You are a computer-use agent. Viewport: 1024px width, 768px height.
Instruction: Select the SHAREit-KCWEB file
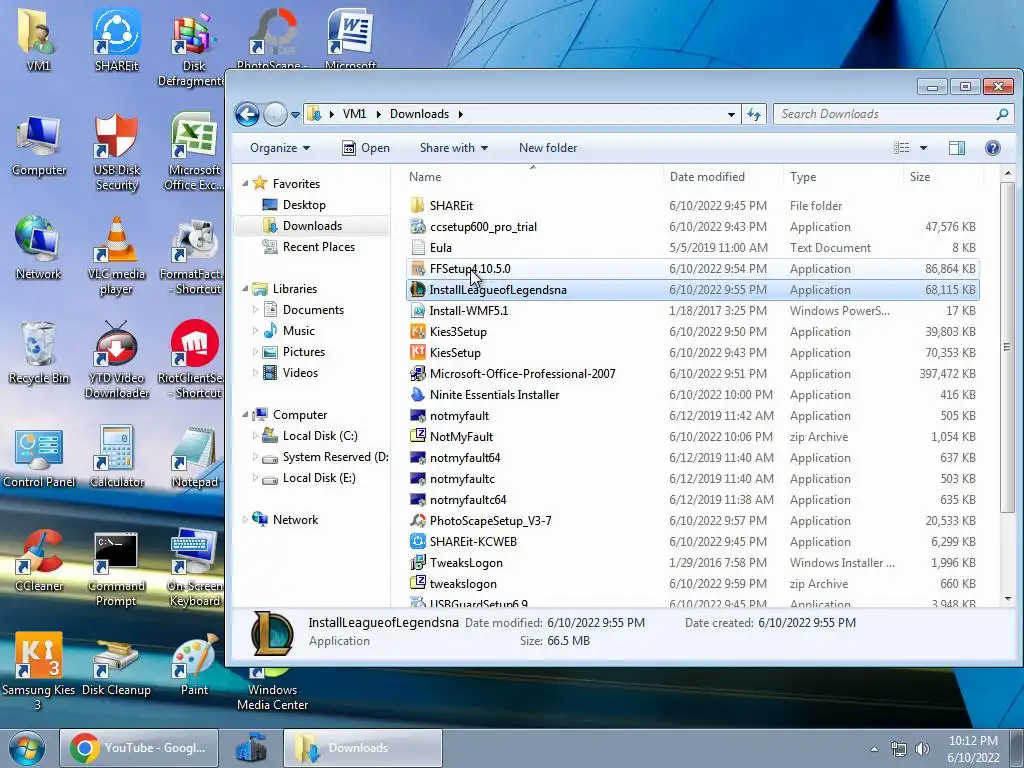click(692, 541)
